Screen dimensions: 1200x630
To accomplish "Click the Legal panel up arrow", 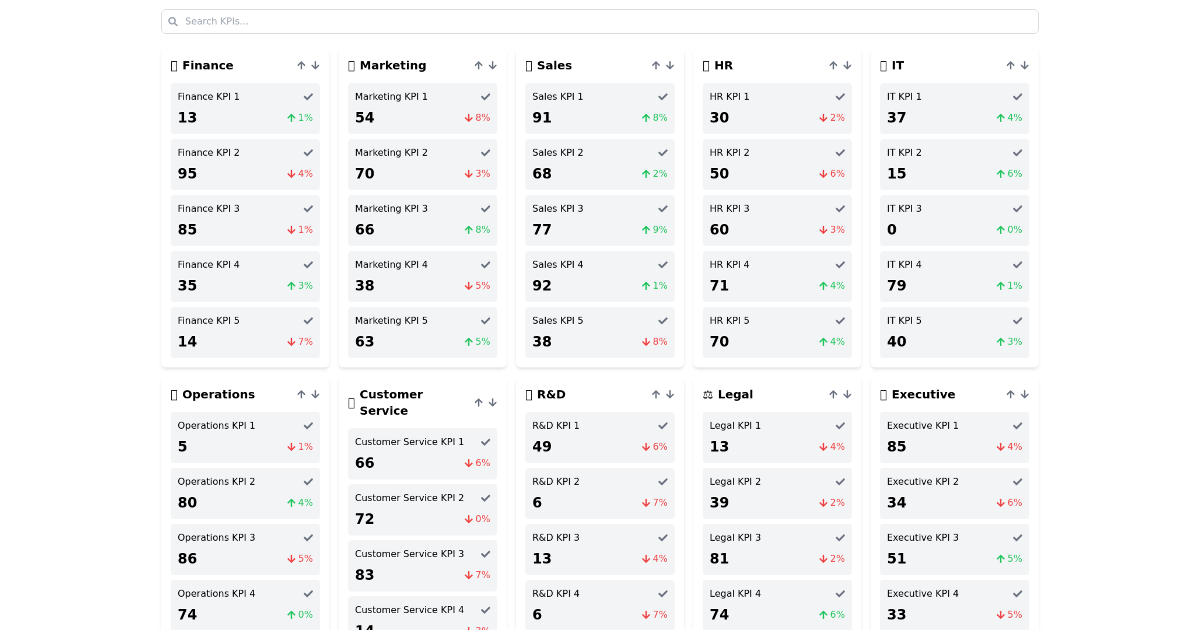I will pyautogui.click(x=833, y=395).
